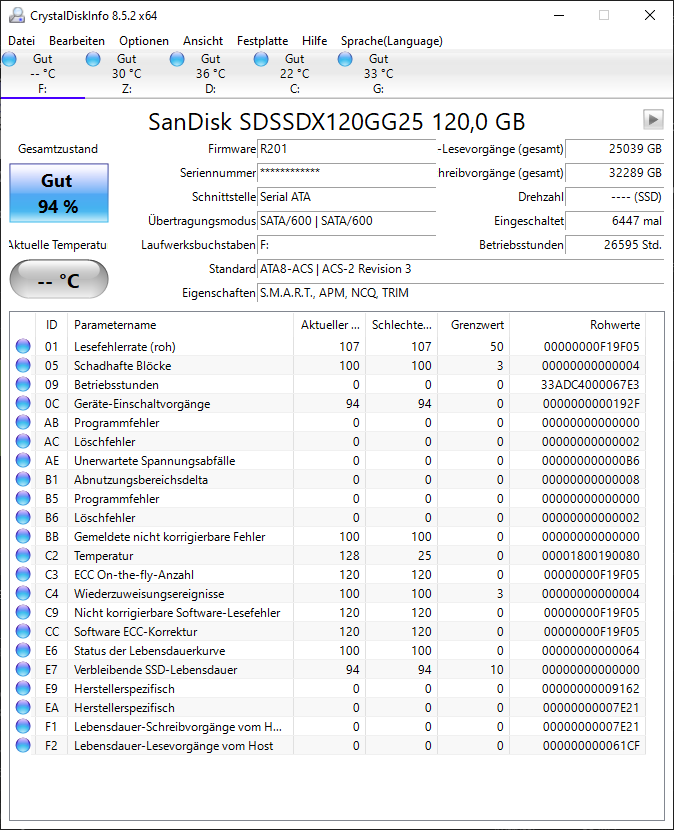Switch to drive D: at 36 °C
The height and width of the screenshot is (830, 674).
pyautogui.click(x=211, y=74)
